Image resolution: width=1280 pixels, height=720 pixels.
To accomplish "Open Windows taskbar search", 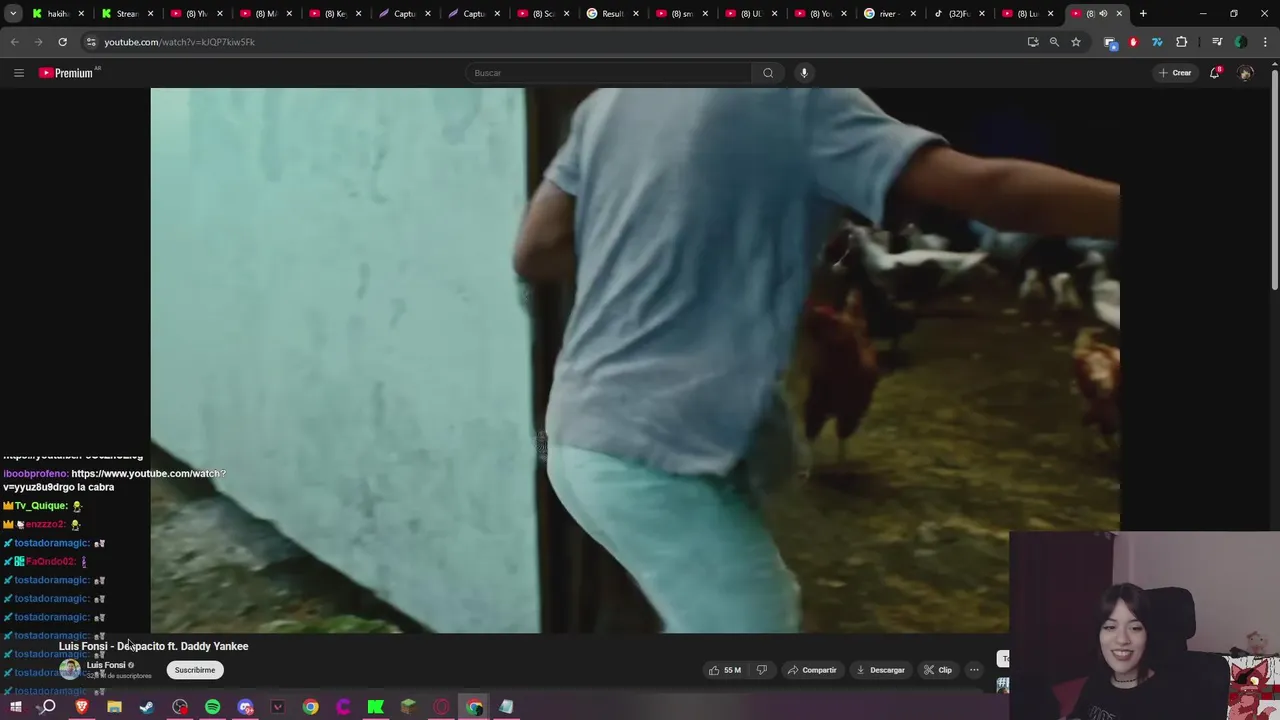I will pos(48,707).
